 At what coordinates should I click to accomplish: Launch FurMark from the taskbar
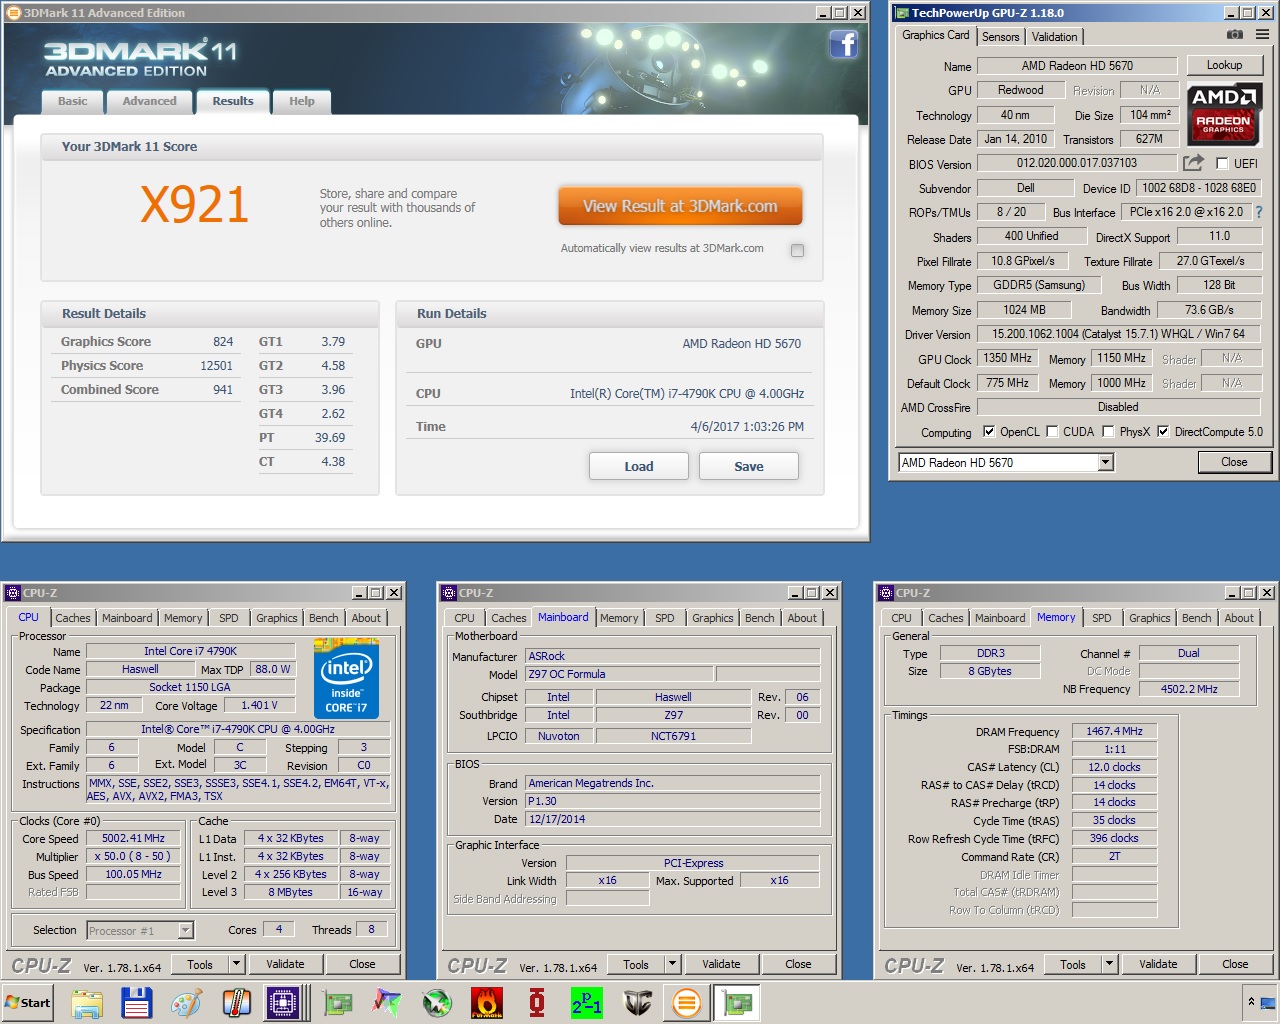487,1003
